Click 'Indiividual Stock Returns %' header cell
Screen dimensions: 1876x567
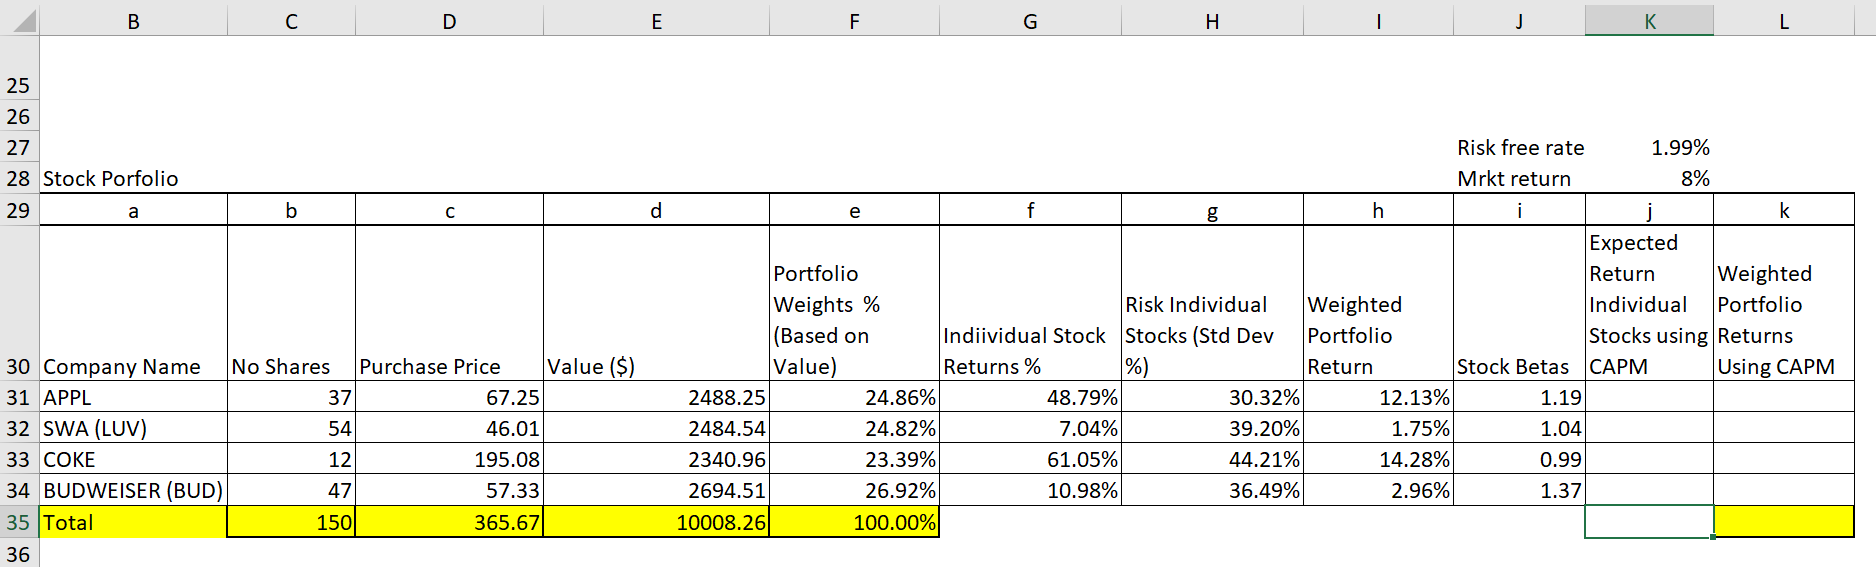[1031, 303]
